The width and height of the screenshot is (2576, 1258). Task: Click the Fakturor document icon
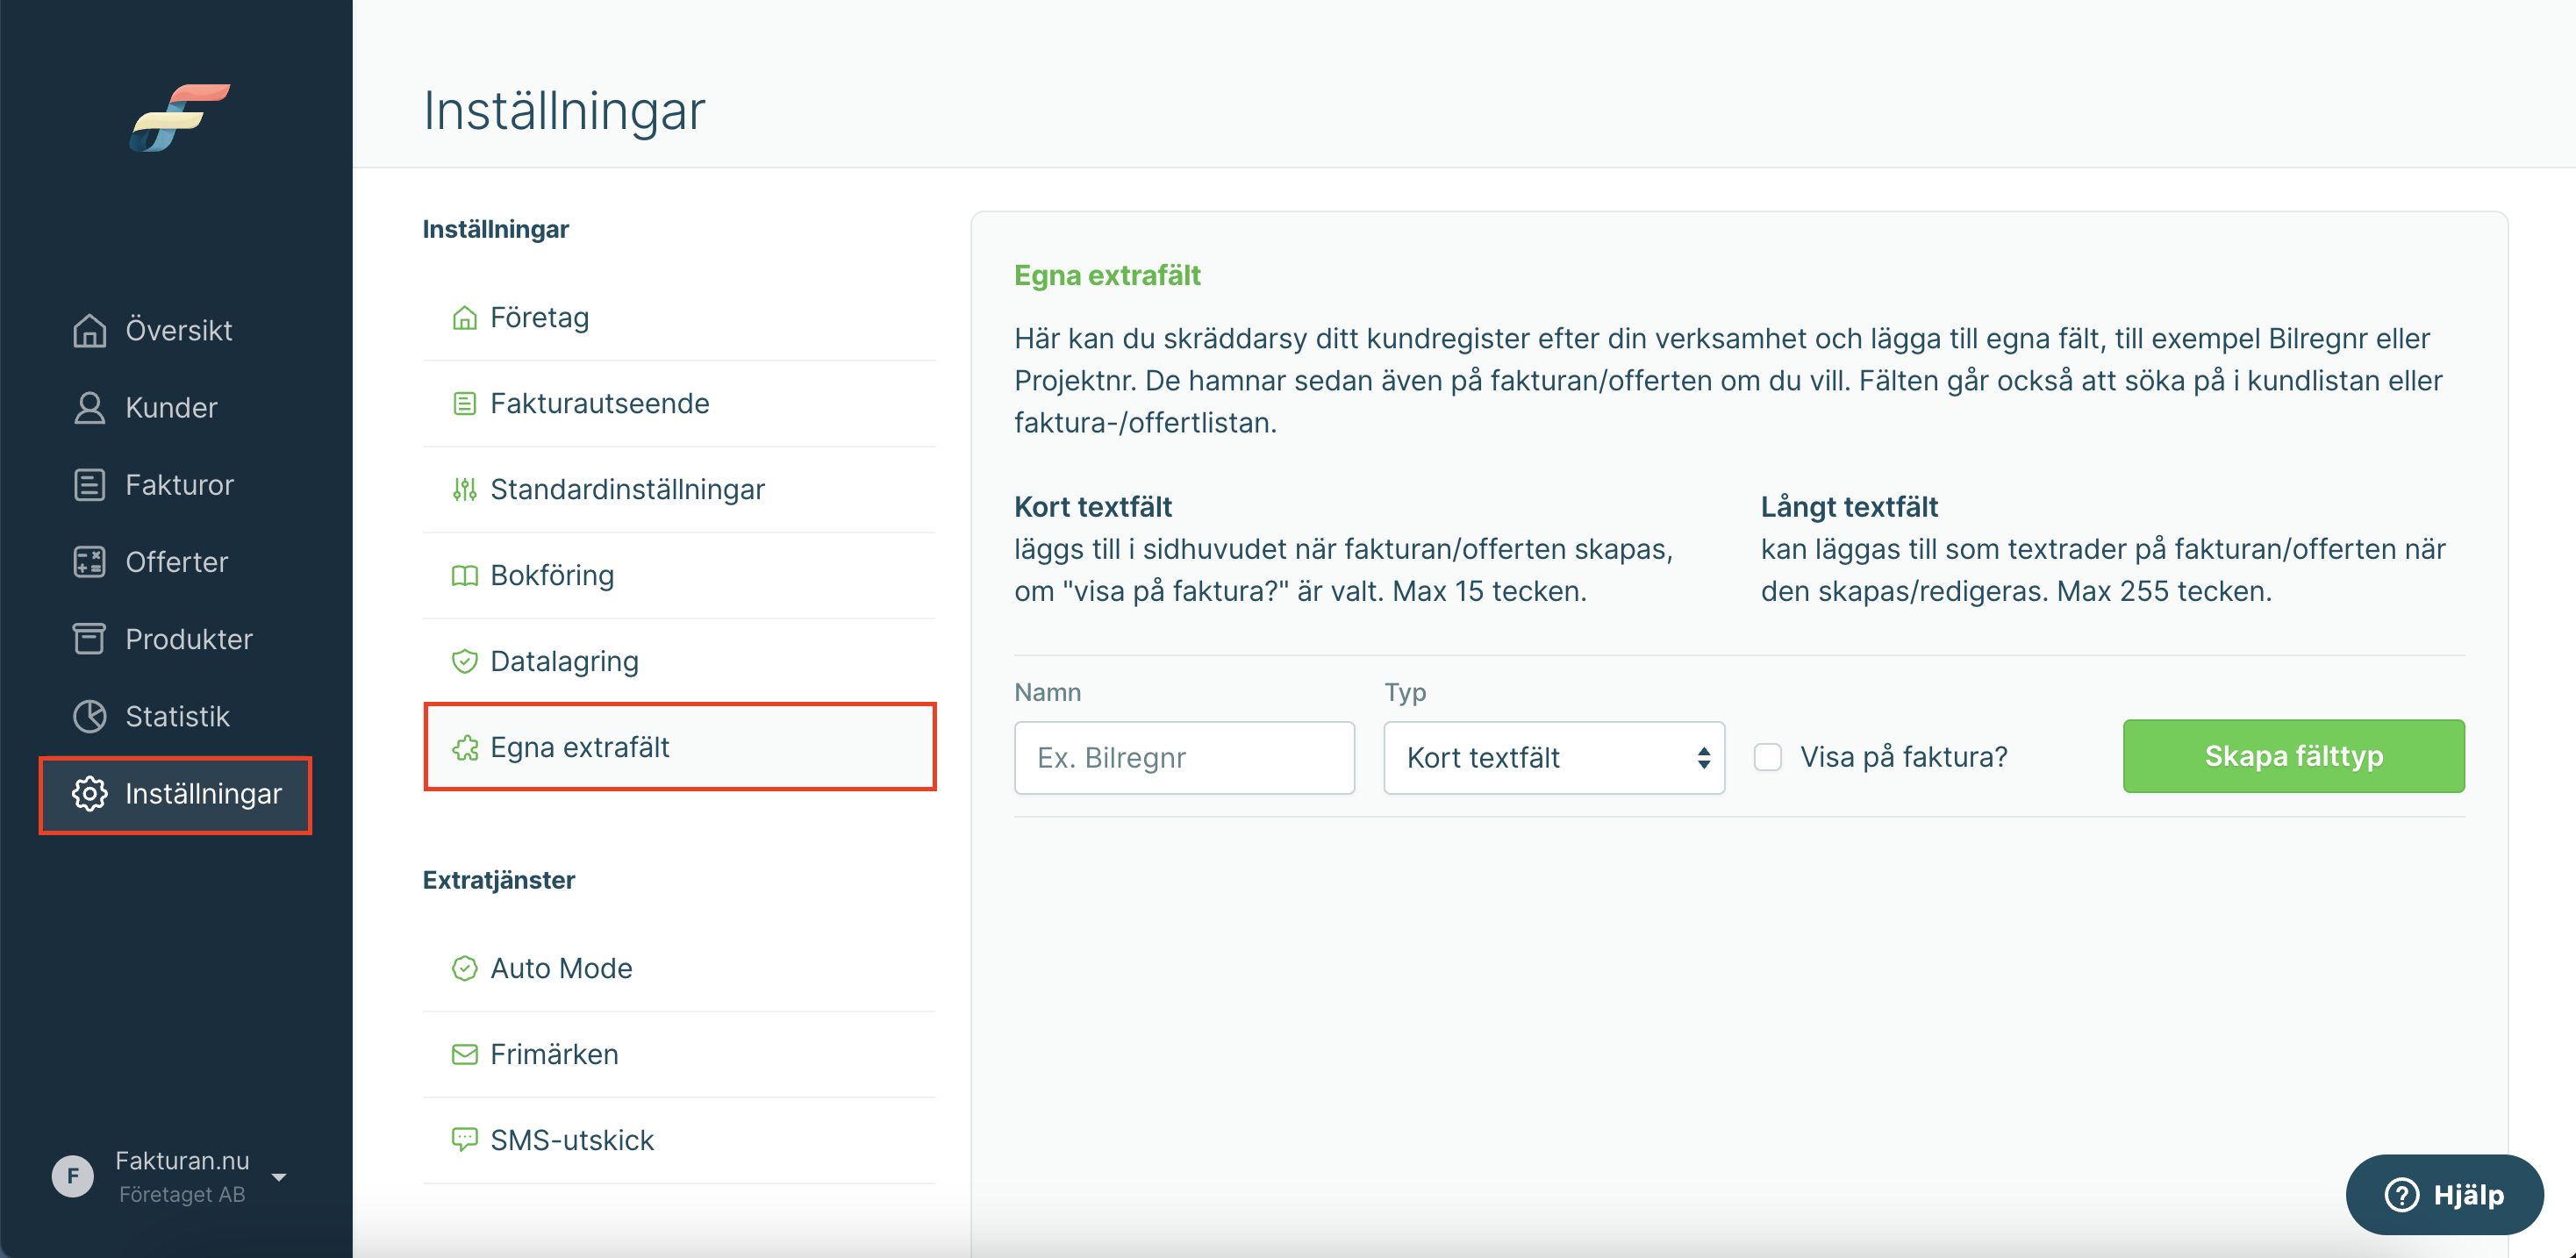tap(89, 484)
